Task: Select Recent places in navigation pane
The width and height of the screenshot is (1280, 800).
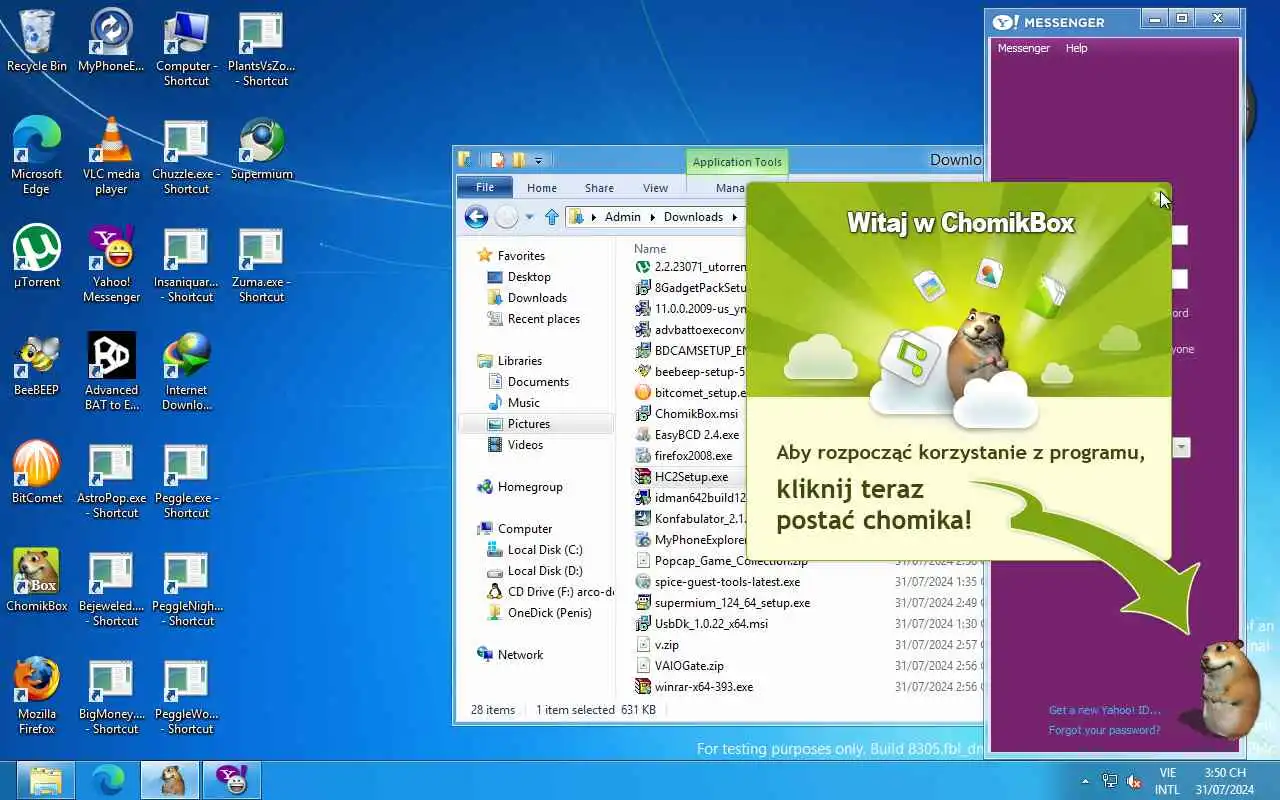Action: (543, 319)
